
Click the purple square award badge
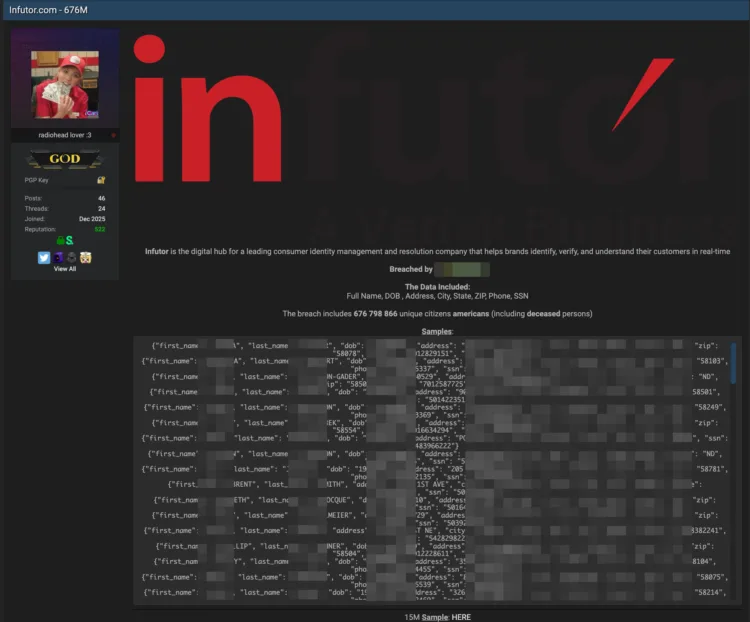click(58, 257)
